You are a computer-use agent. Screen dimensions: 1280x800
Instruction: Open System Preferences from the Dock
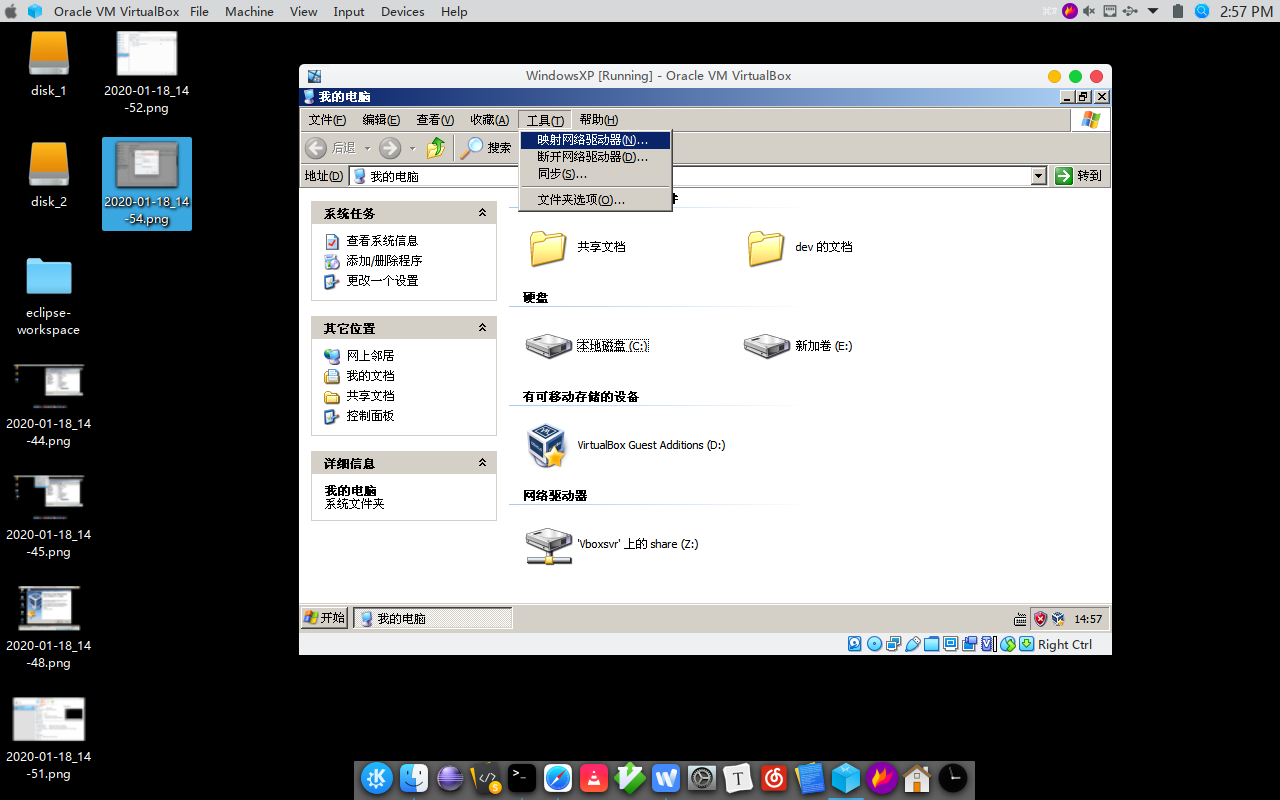coord(702,778)
